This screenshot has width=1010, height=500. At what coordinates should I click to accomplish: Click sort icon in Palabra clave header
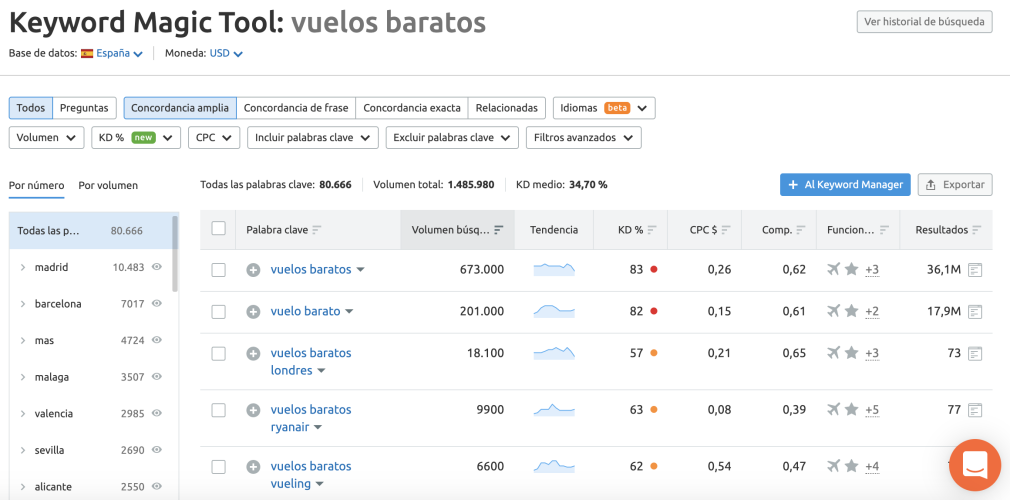(x=317, y=230)
